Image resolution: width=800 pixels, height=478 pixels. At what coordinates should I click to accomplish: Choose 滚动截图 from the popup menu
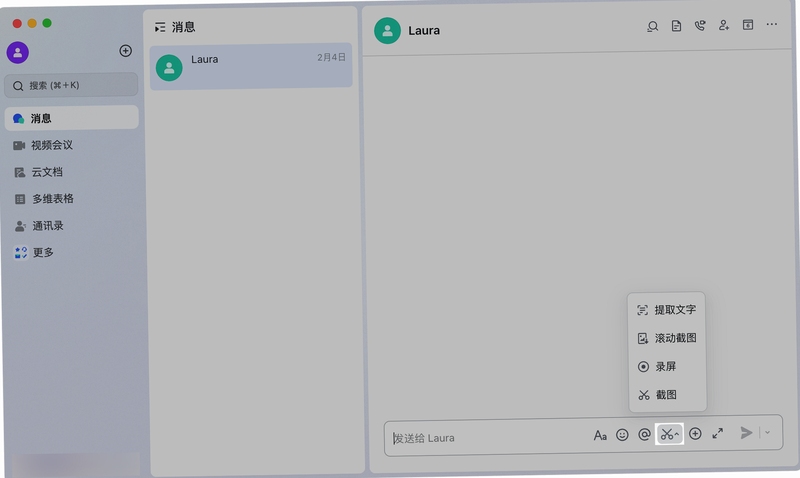click(667, 338)
